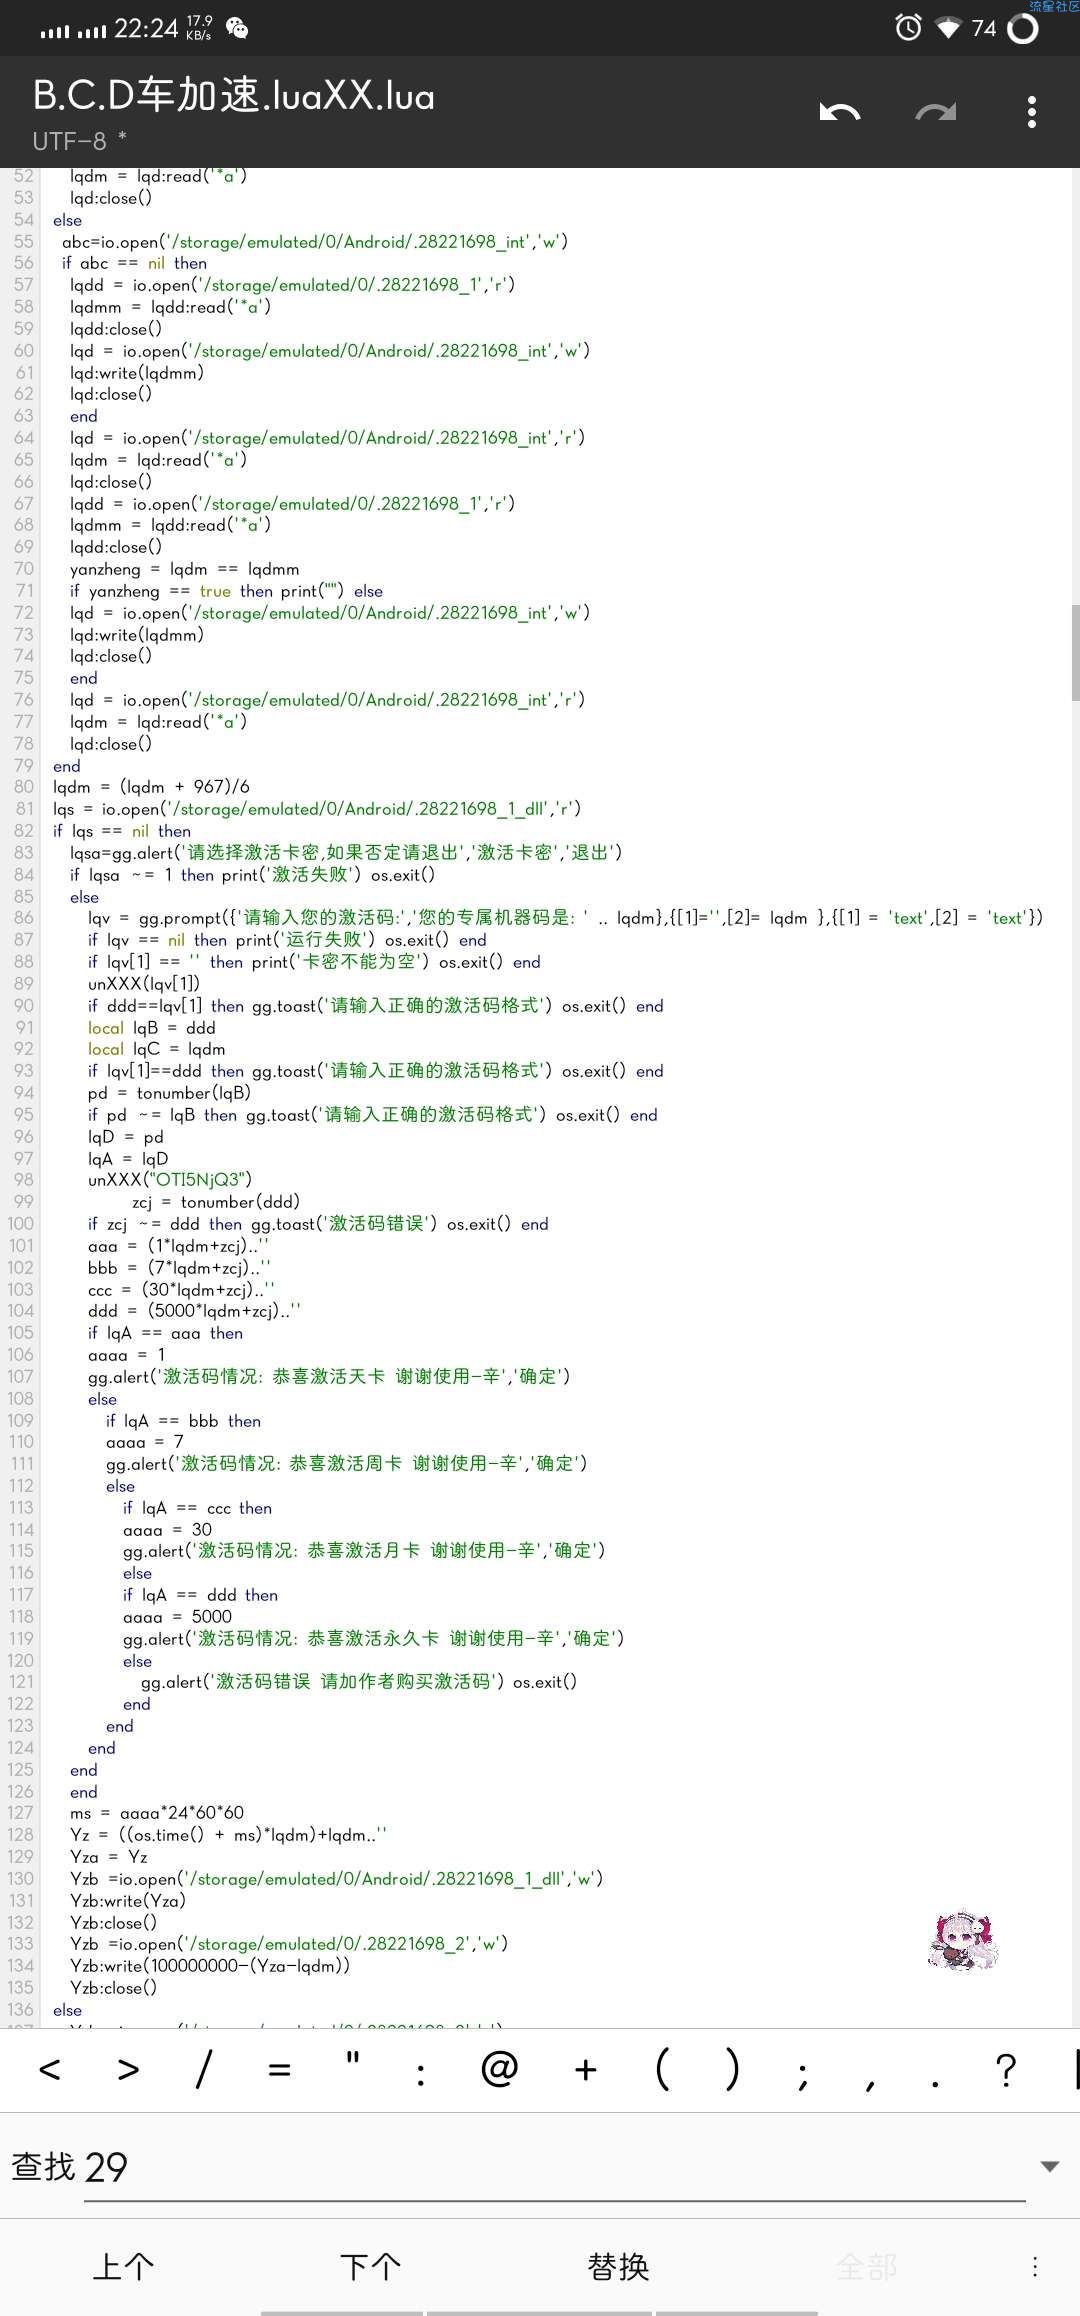Insert the comma from the symbol bar
The width and height of the screenshot is (1080, 2316).
tap(870, 2086)
